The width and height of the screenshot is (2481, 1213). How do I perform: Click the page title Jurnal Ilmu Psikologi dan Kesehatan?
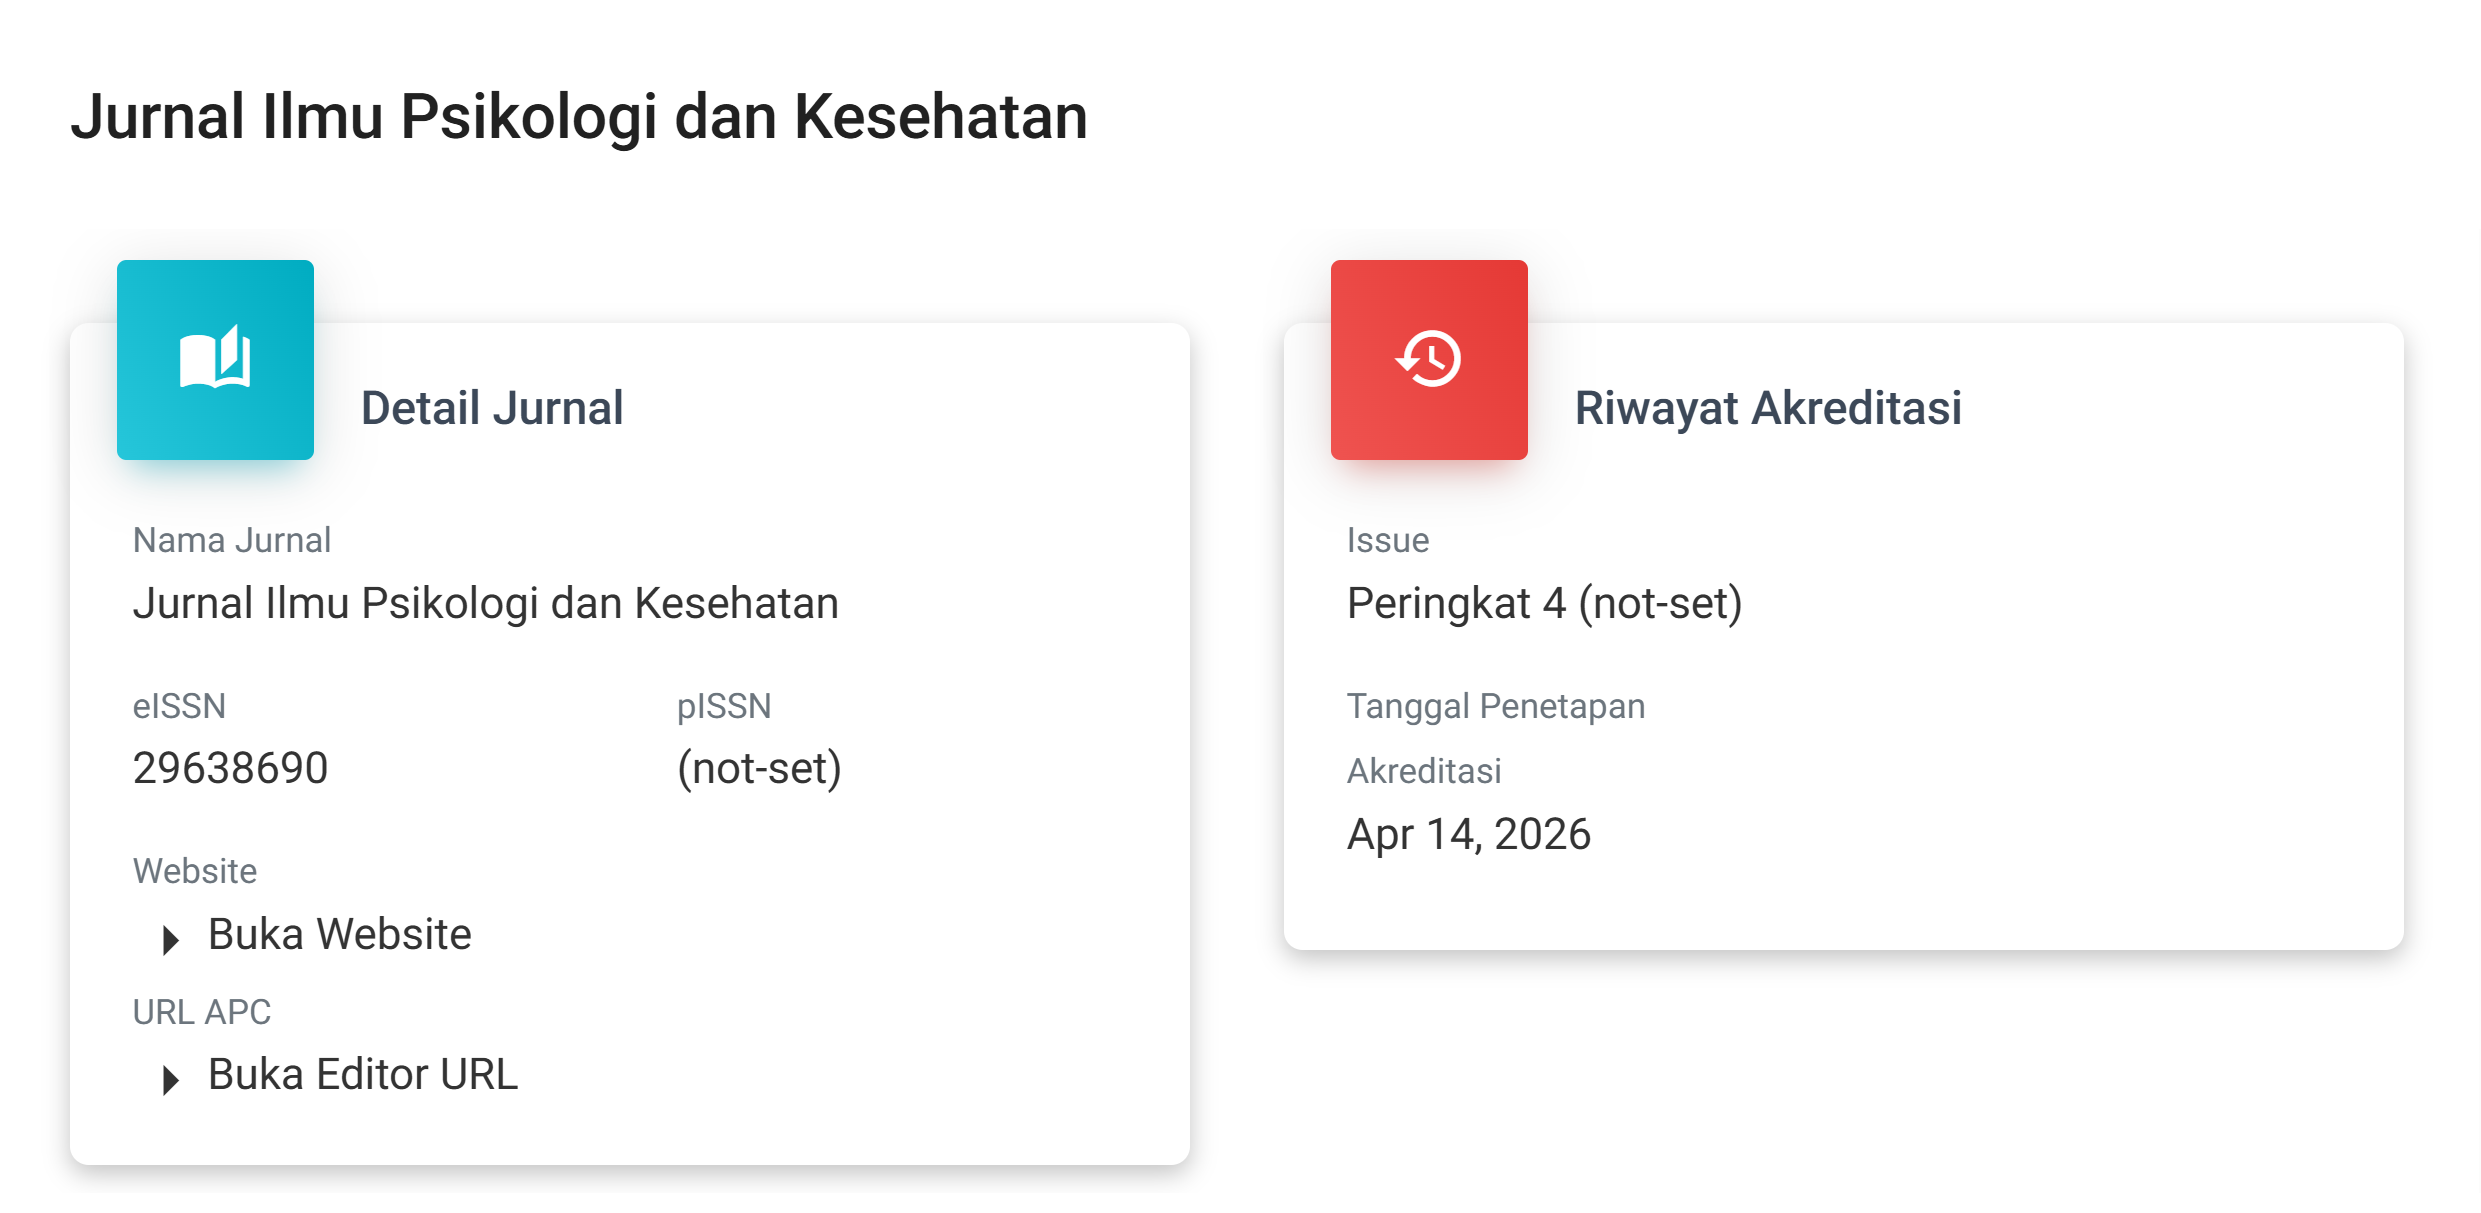578,117
